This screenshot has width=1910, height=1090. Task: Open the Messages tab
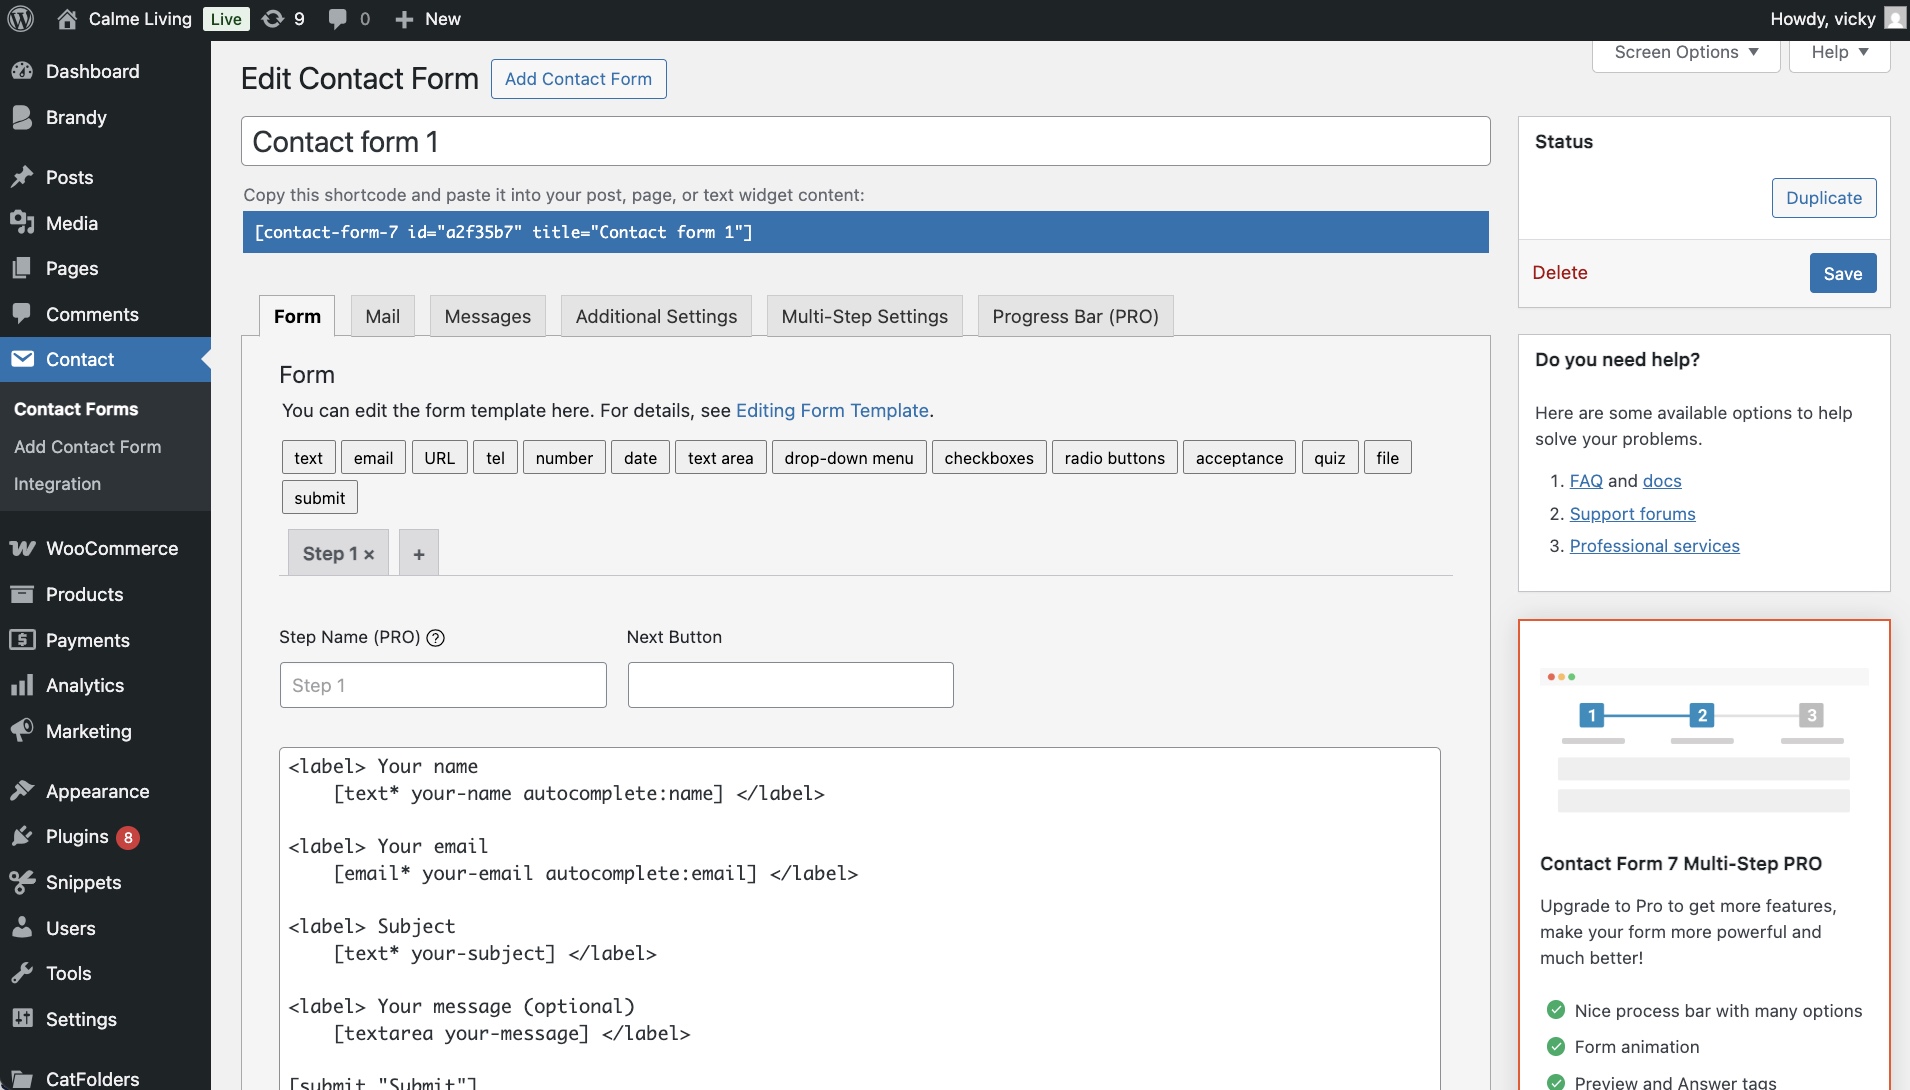coord(487,316)
